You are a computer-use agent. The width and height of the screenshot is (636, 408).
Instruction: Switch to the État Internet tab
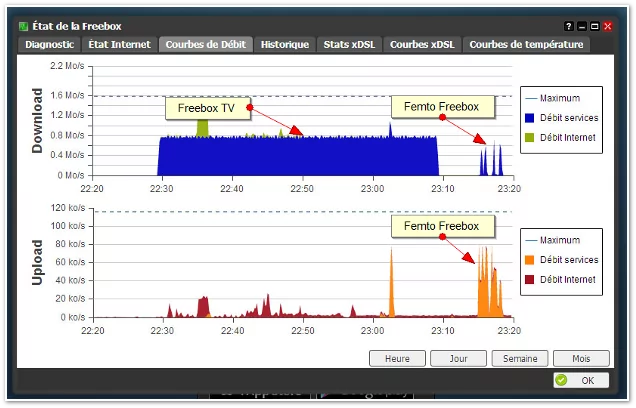[x=119, y=44]
